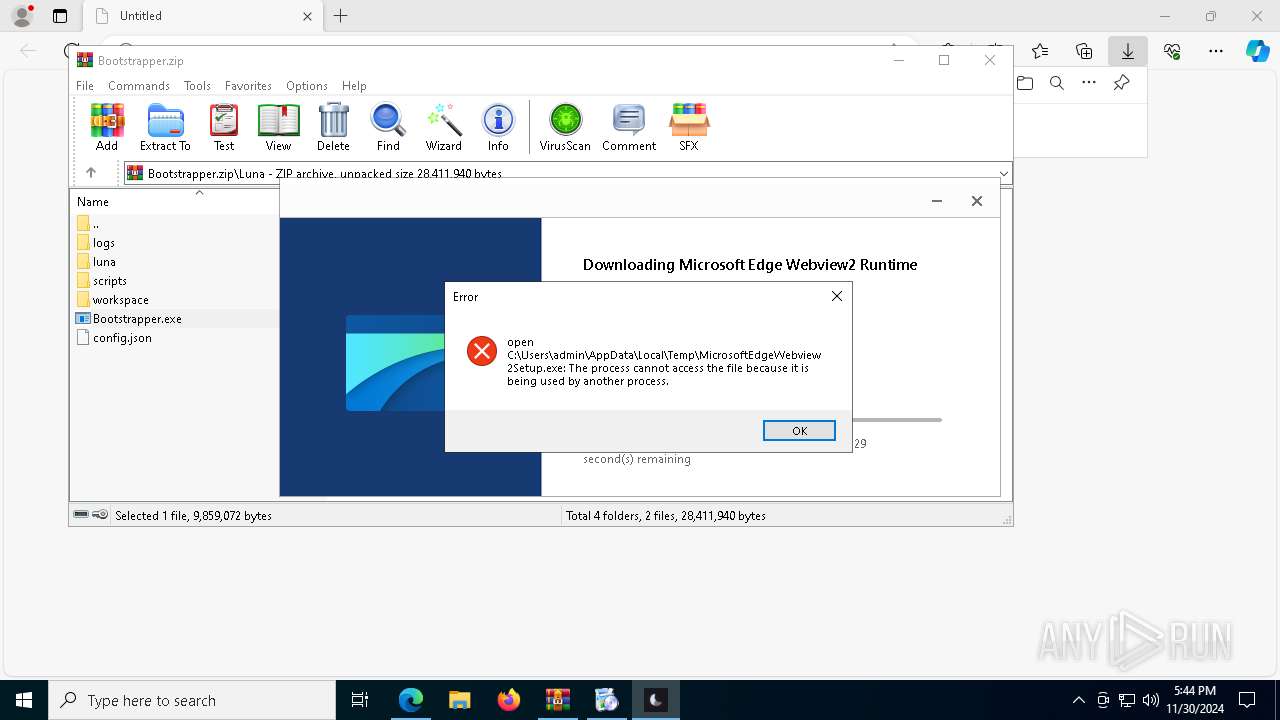The width and height of the screenshot is (1280, 720).
Task: Click the Delete trash icon
Action: [x=333, y=127]
